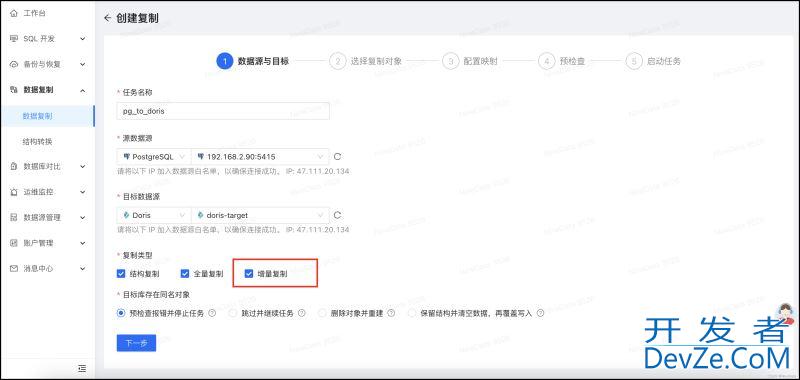Open the 192.168.2.90:5415 source dropdown

(x=260, y=157)
